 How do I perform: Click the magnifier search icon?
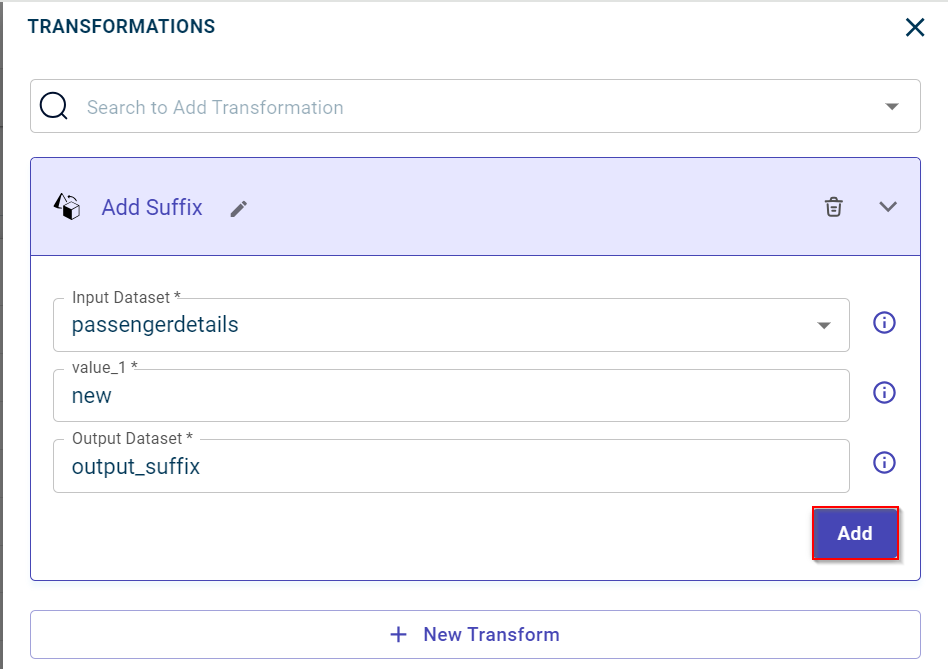pos(54,107)
